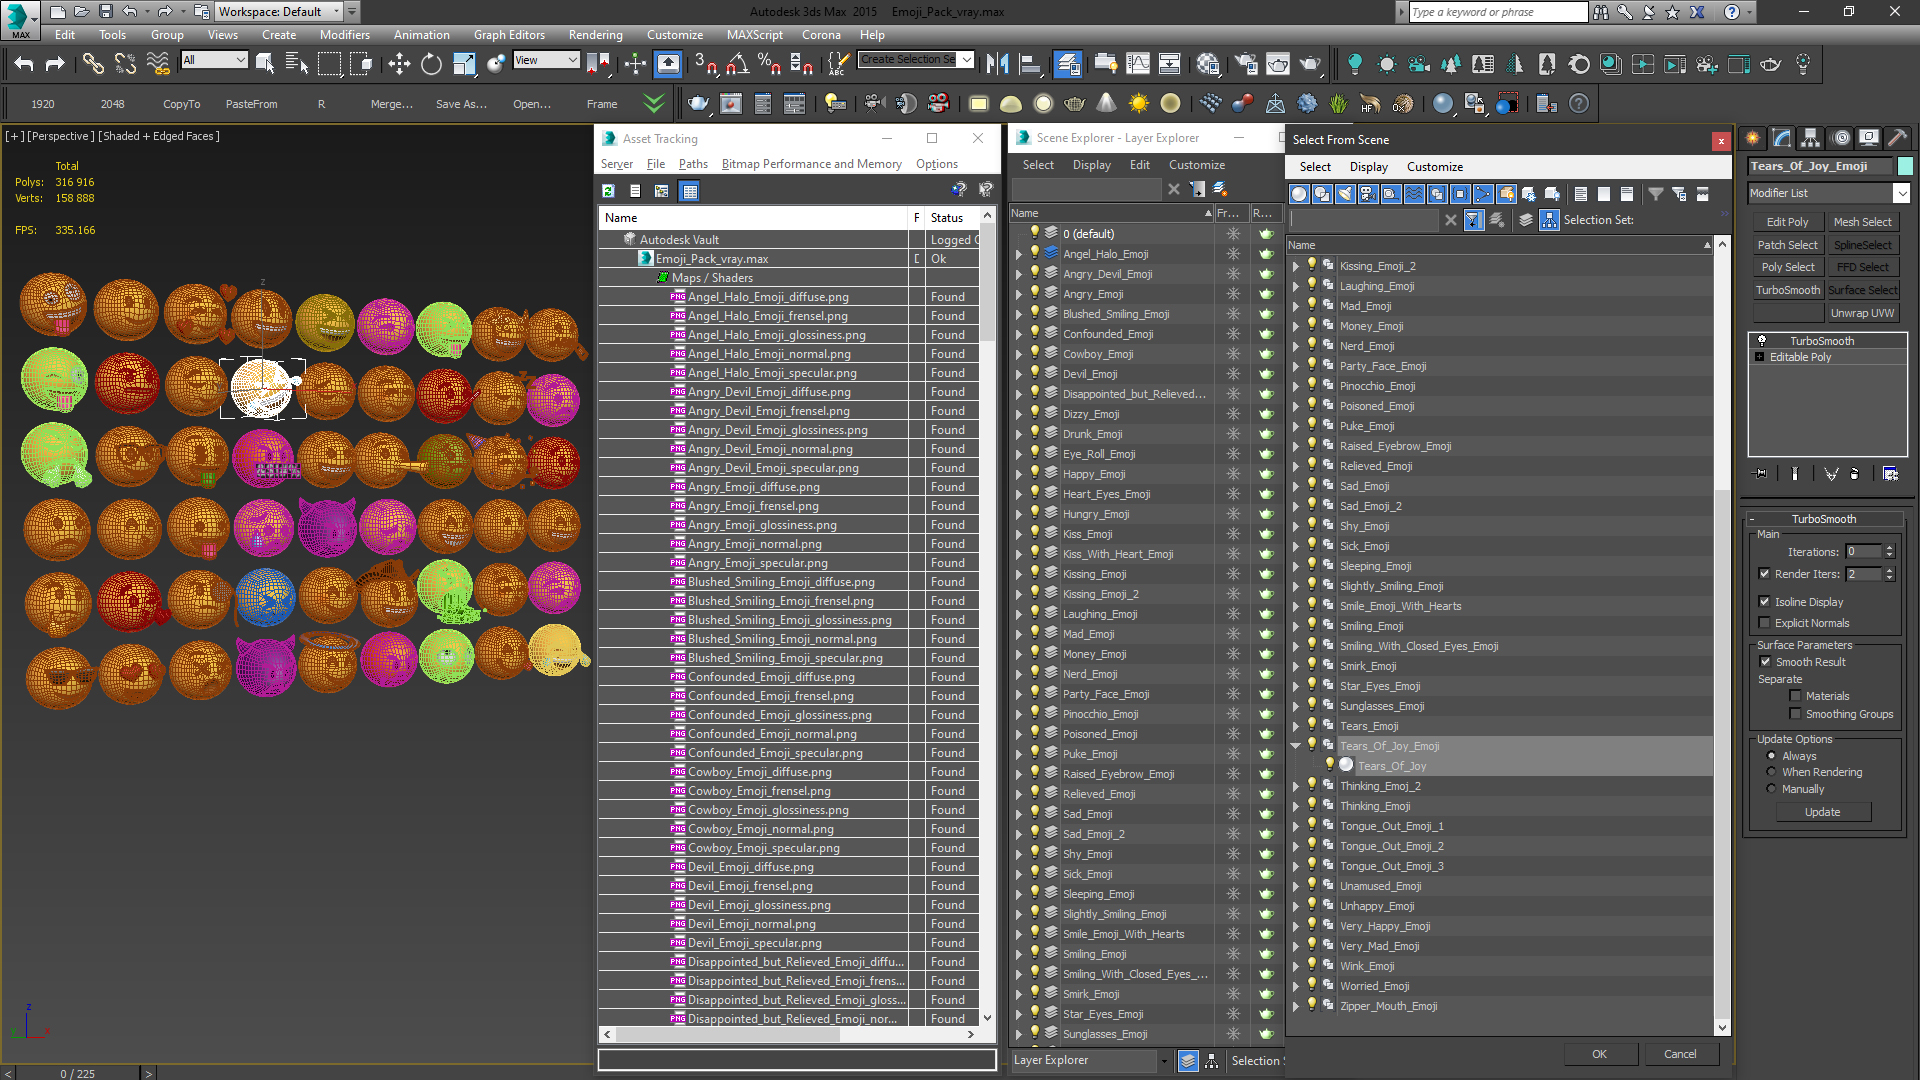Open Customize menu in Select From Scene
The width and height of the screenshot is (1920, 1080).
tap(1434, 167)
